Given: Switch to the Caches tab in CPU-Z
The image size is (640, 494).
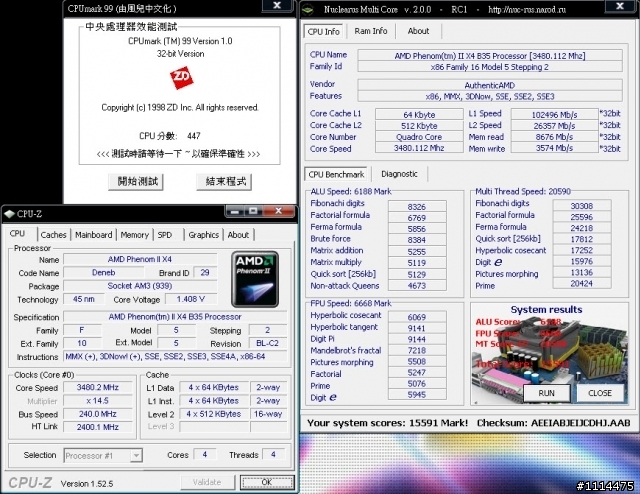Looking at the screenshot, I should tap(53, 235).
